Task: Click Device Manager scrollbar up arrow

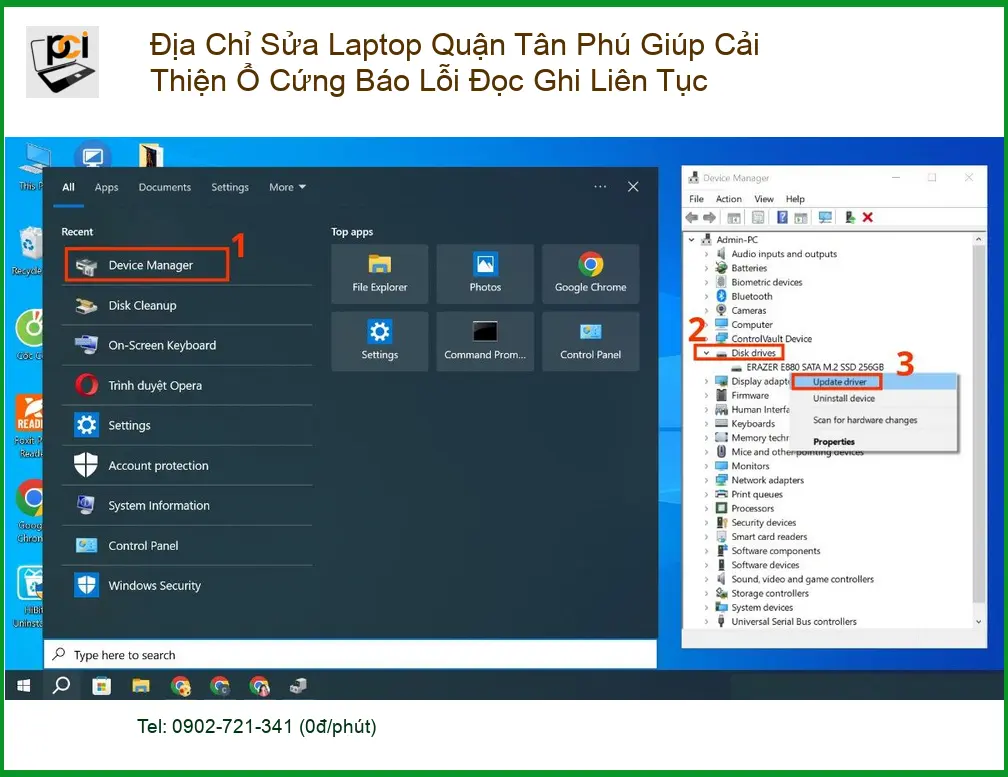Action: 978,239
